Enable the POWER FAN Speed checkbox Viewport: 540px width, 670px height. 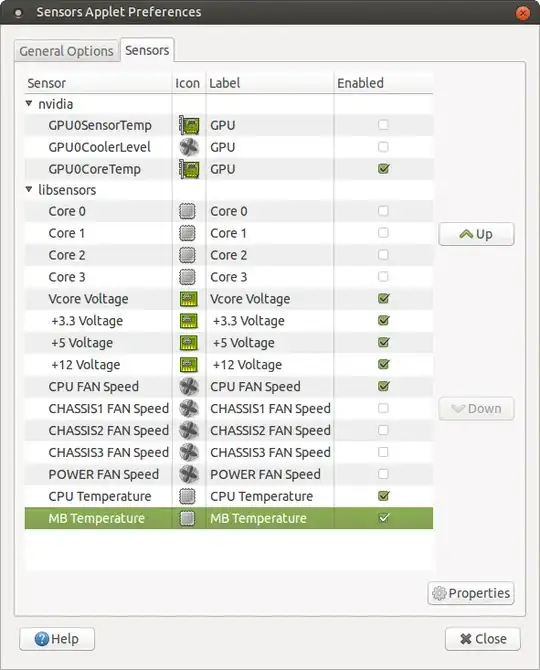pos(383,474)
